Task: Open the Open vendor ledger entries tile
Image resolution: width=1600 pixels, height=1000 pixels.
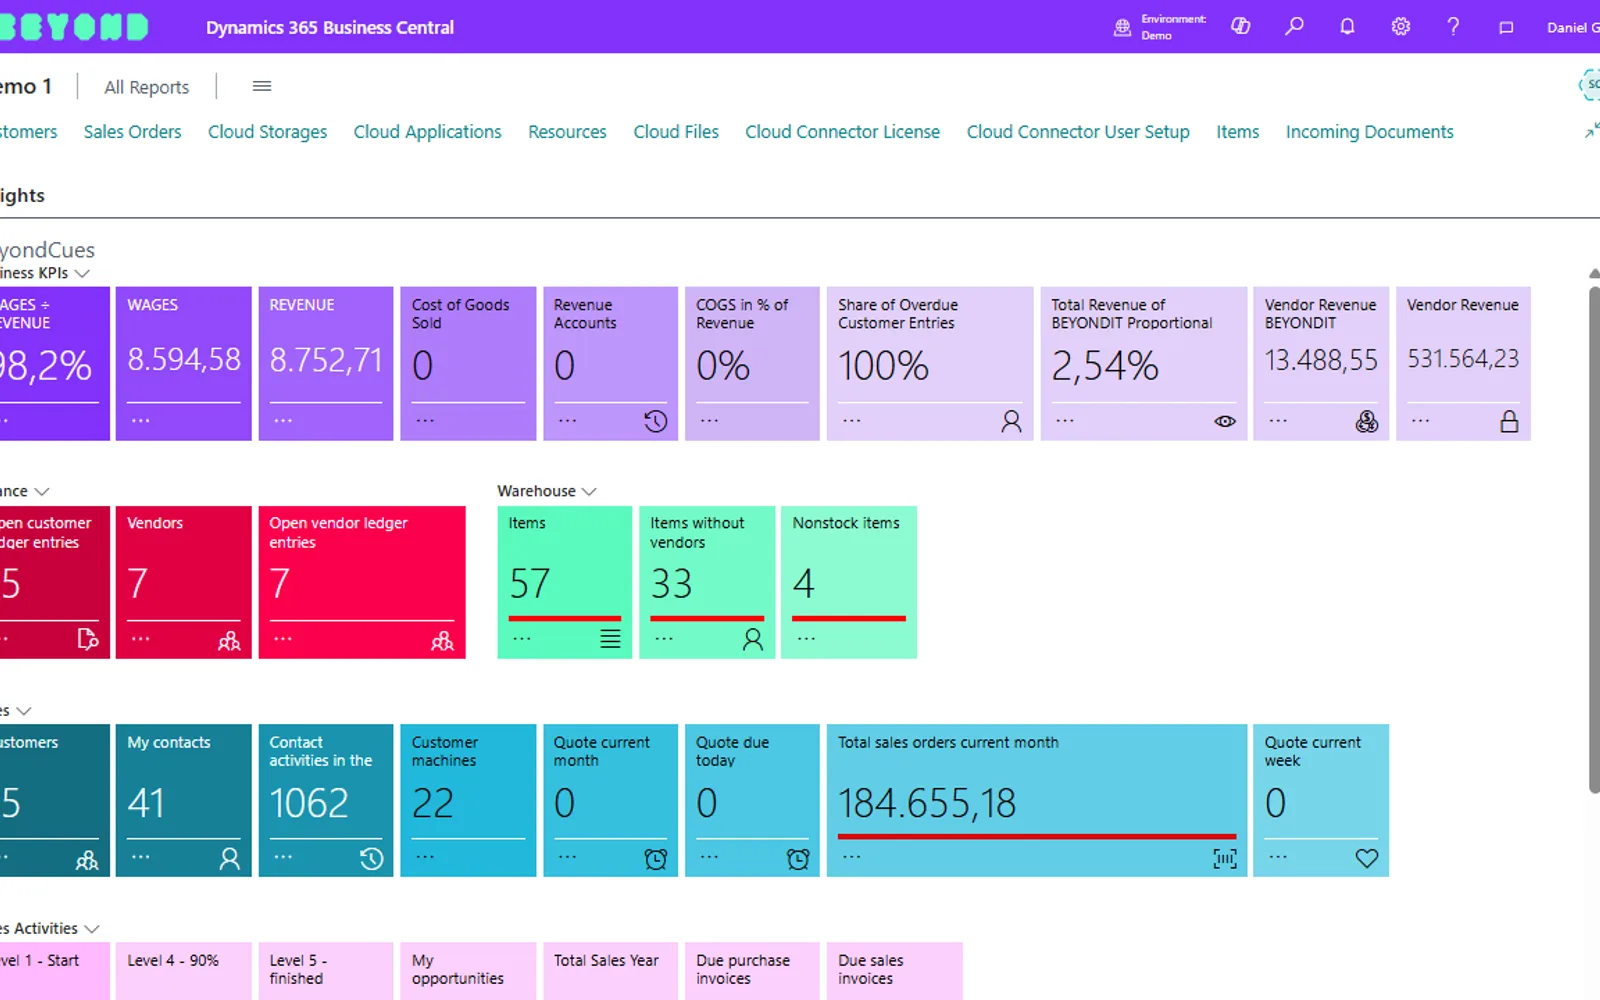Action: (x=362, y=582)
